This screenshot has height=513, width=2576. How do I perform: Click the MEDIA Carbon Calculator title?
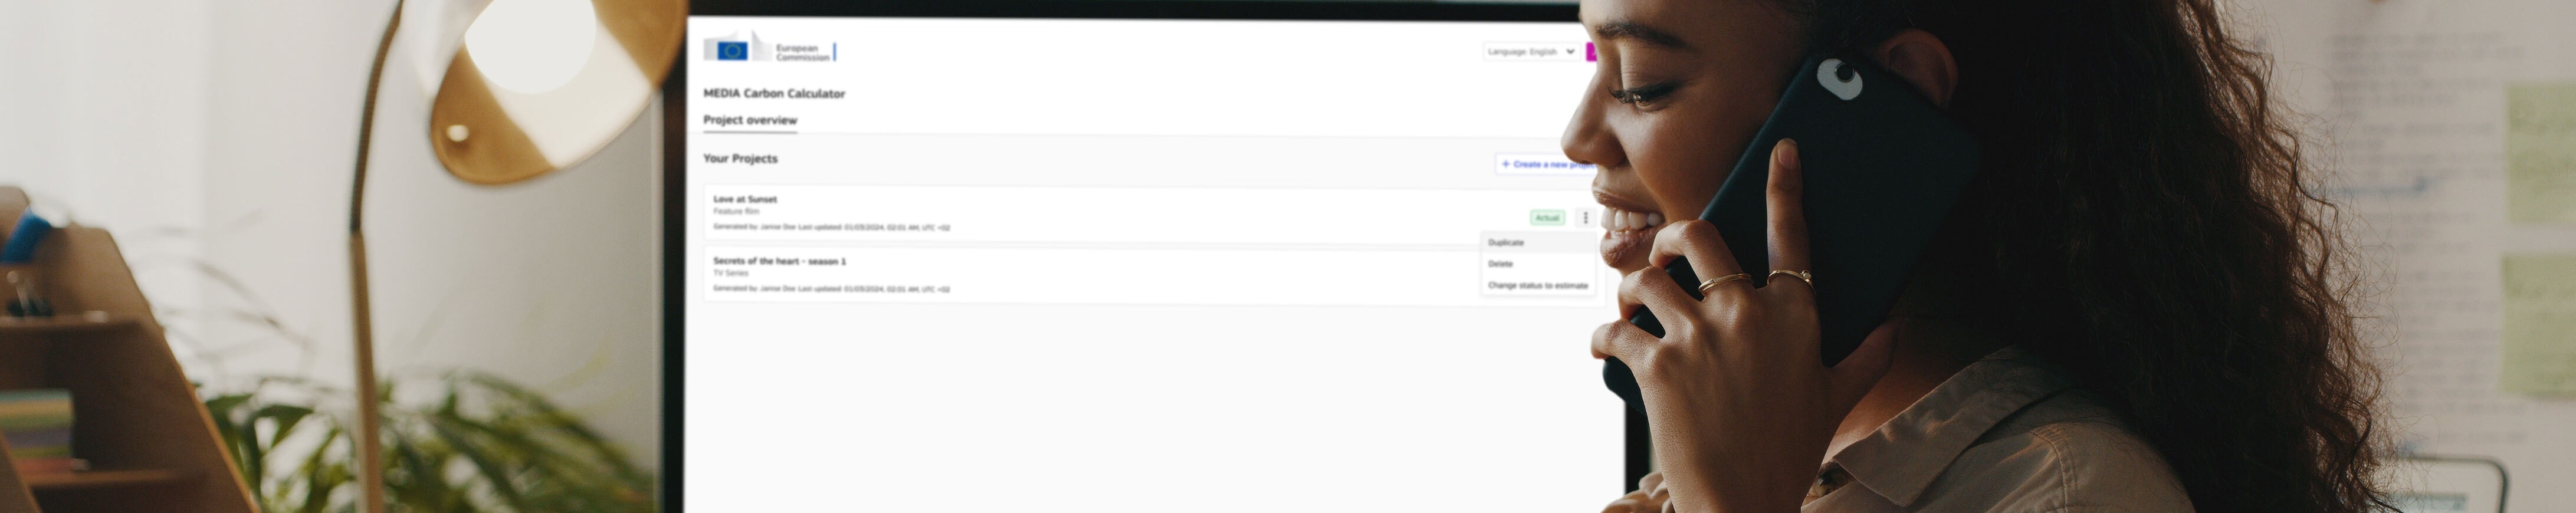pos(774,94)
